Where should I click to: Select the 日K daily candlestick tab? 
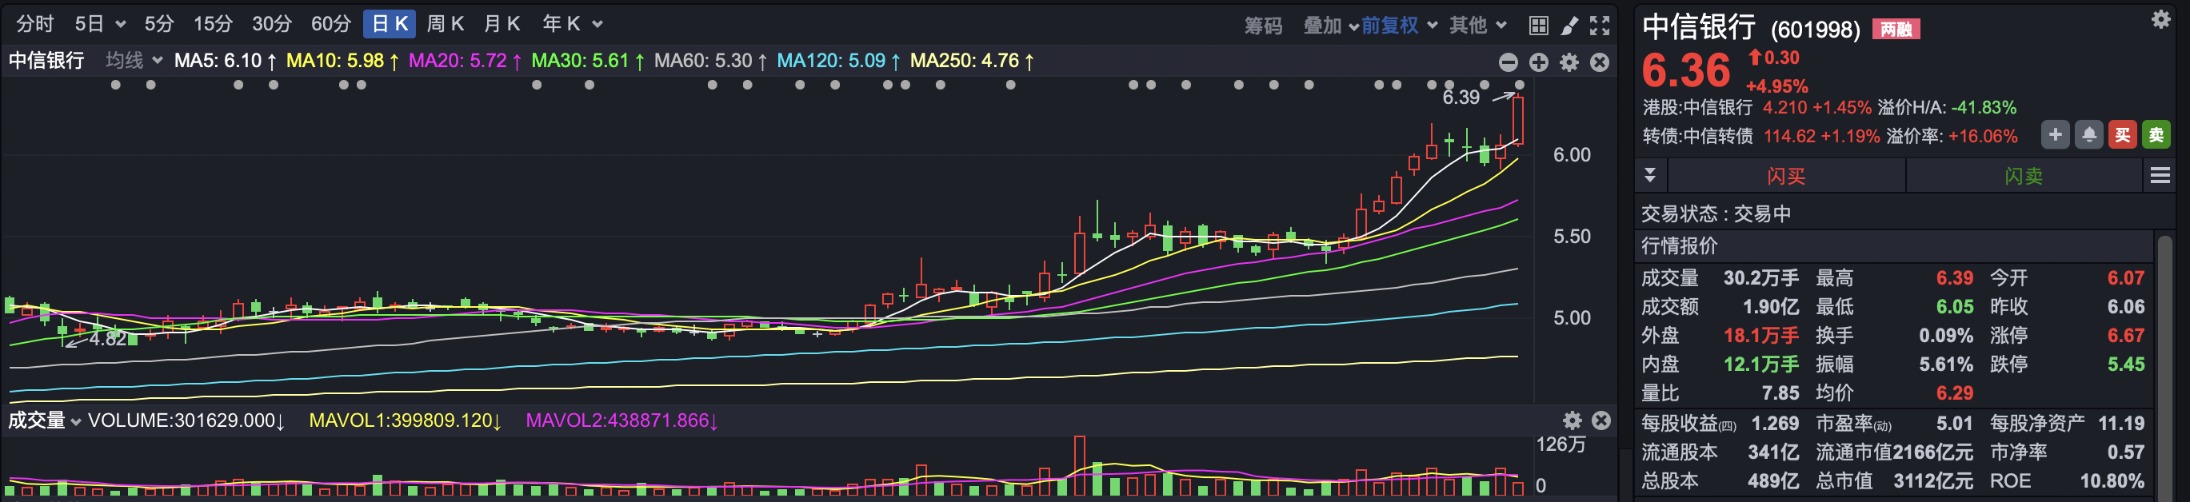click(x=390, y=24)
